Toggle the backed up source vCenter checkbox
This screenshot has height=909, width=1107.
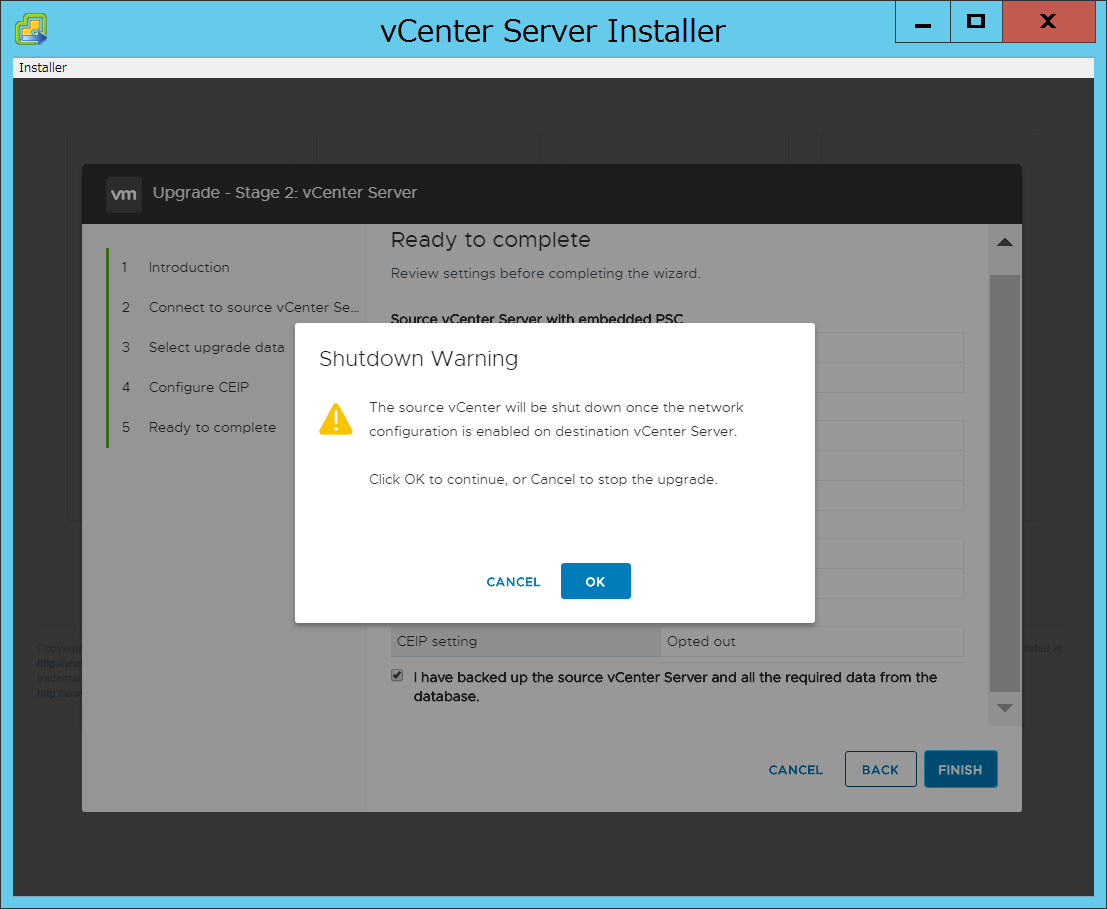point(397,675)
